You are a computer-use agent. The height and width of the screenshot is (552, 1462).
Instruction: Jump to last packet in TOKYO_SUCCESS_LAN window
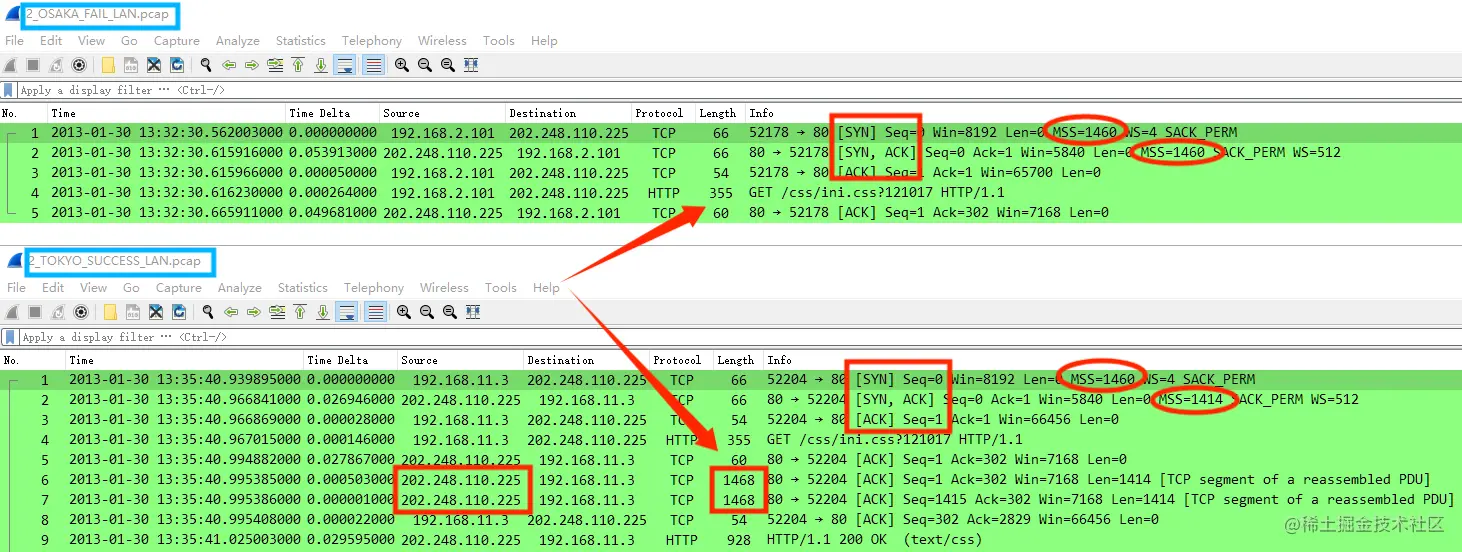323,312
